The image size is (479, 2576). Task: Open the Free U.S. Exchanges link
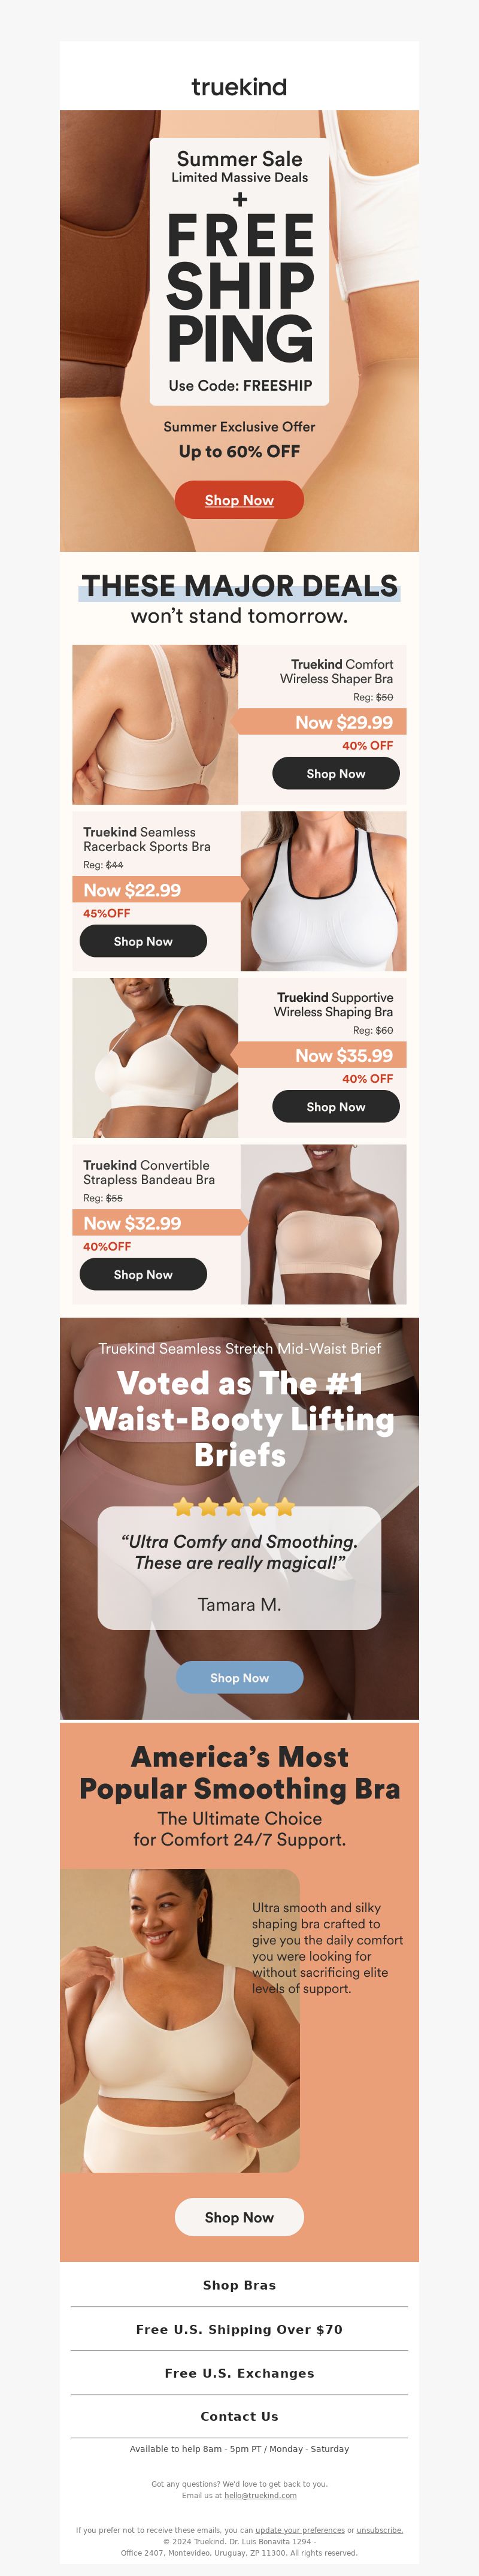pyautogui.click(x=239, y=2373)
